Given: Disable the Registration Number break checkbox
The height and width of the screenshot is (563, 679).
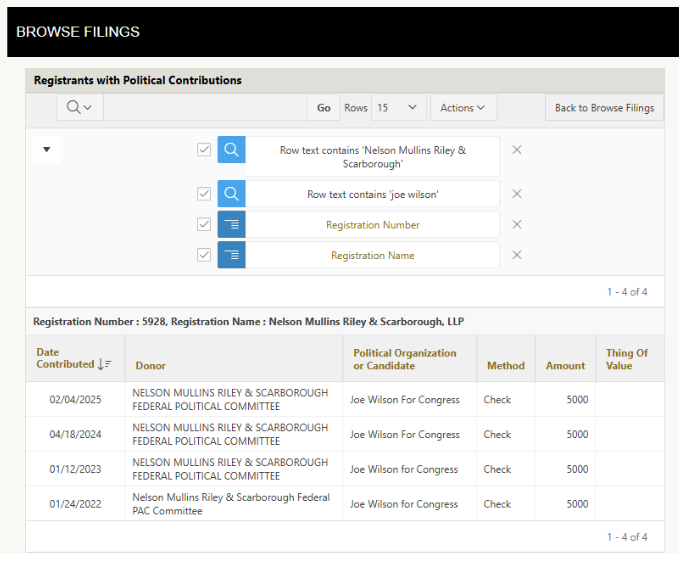Looking at the screenshot, I should [204, 225].
